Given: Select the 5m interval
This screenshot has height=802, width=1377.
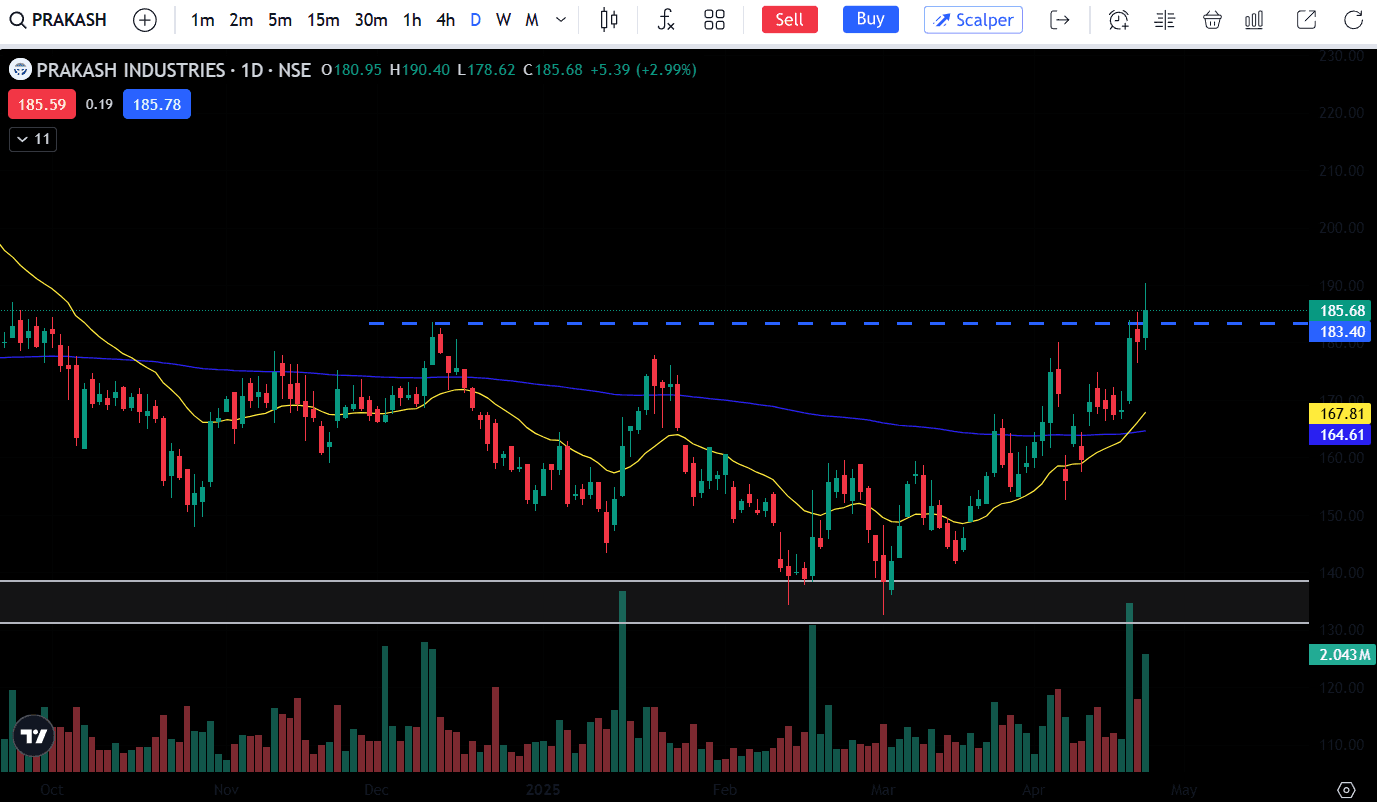Looking at the screenshot, I should (x=280, y=20).
